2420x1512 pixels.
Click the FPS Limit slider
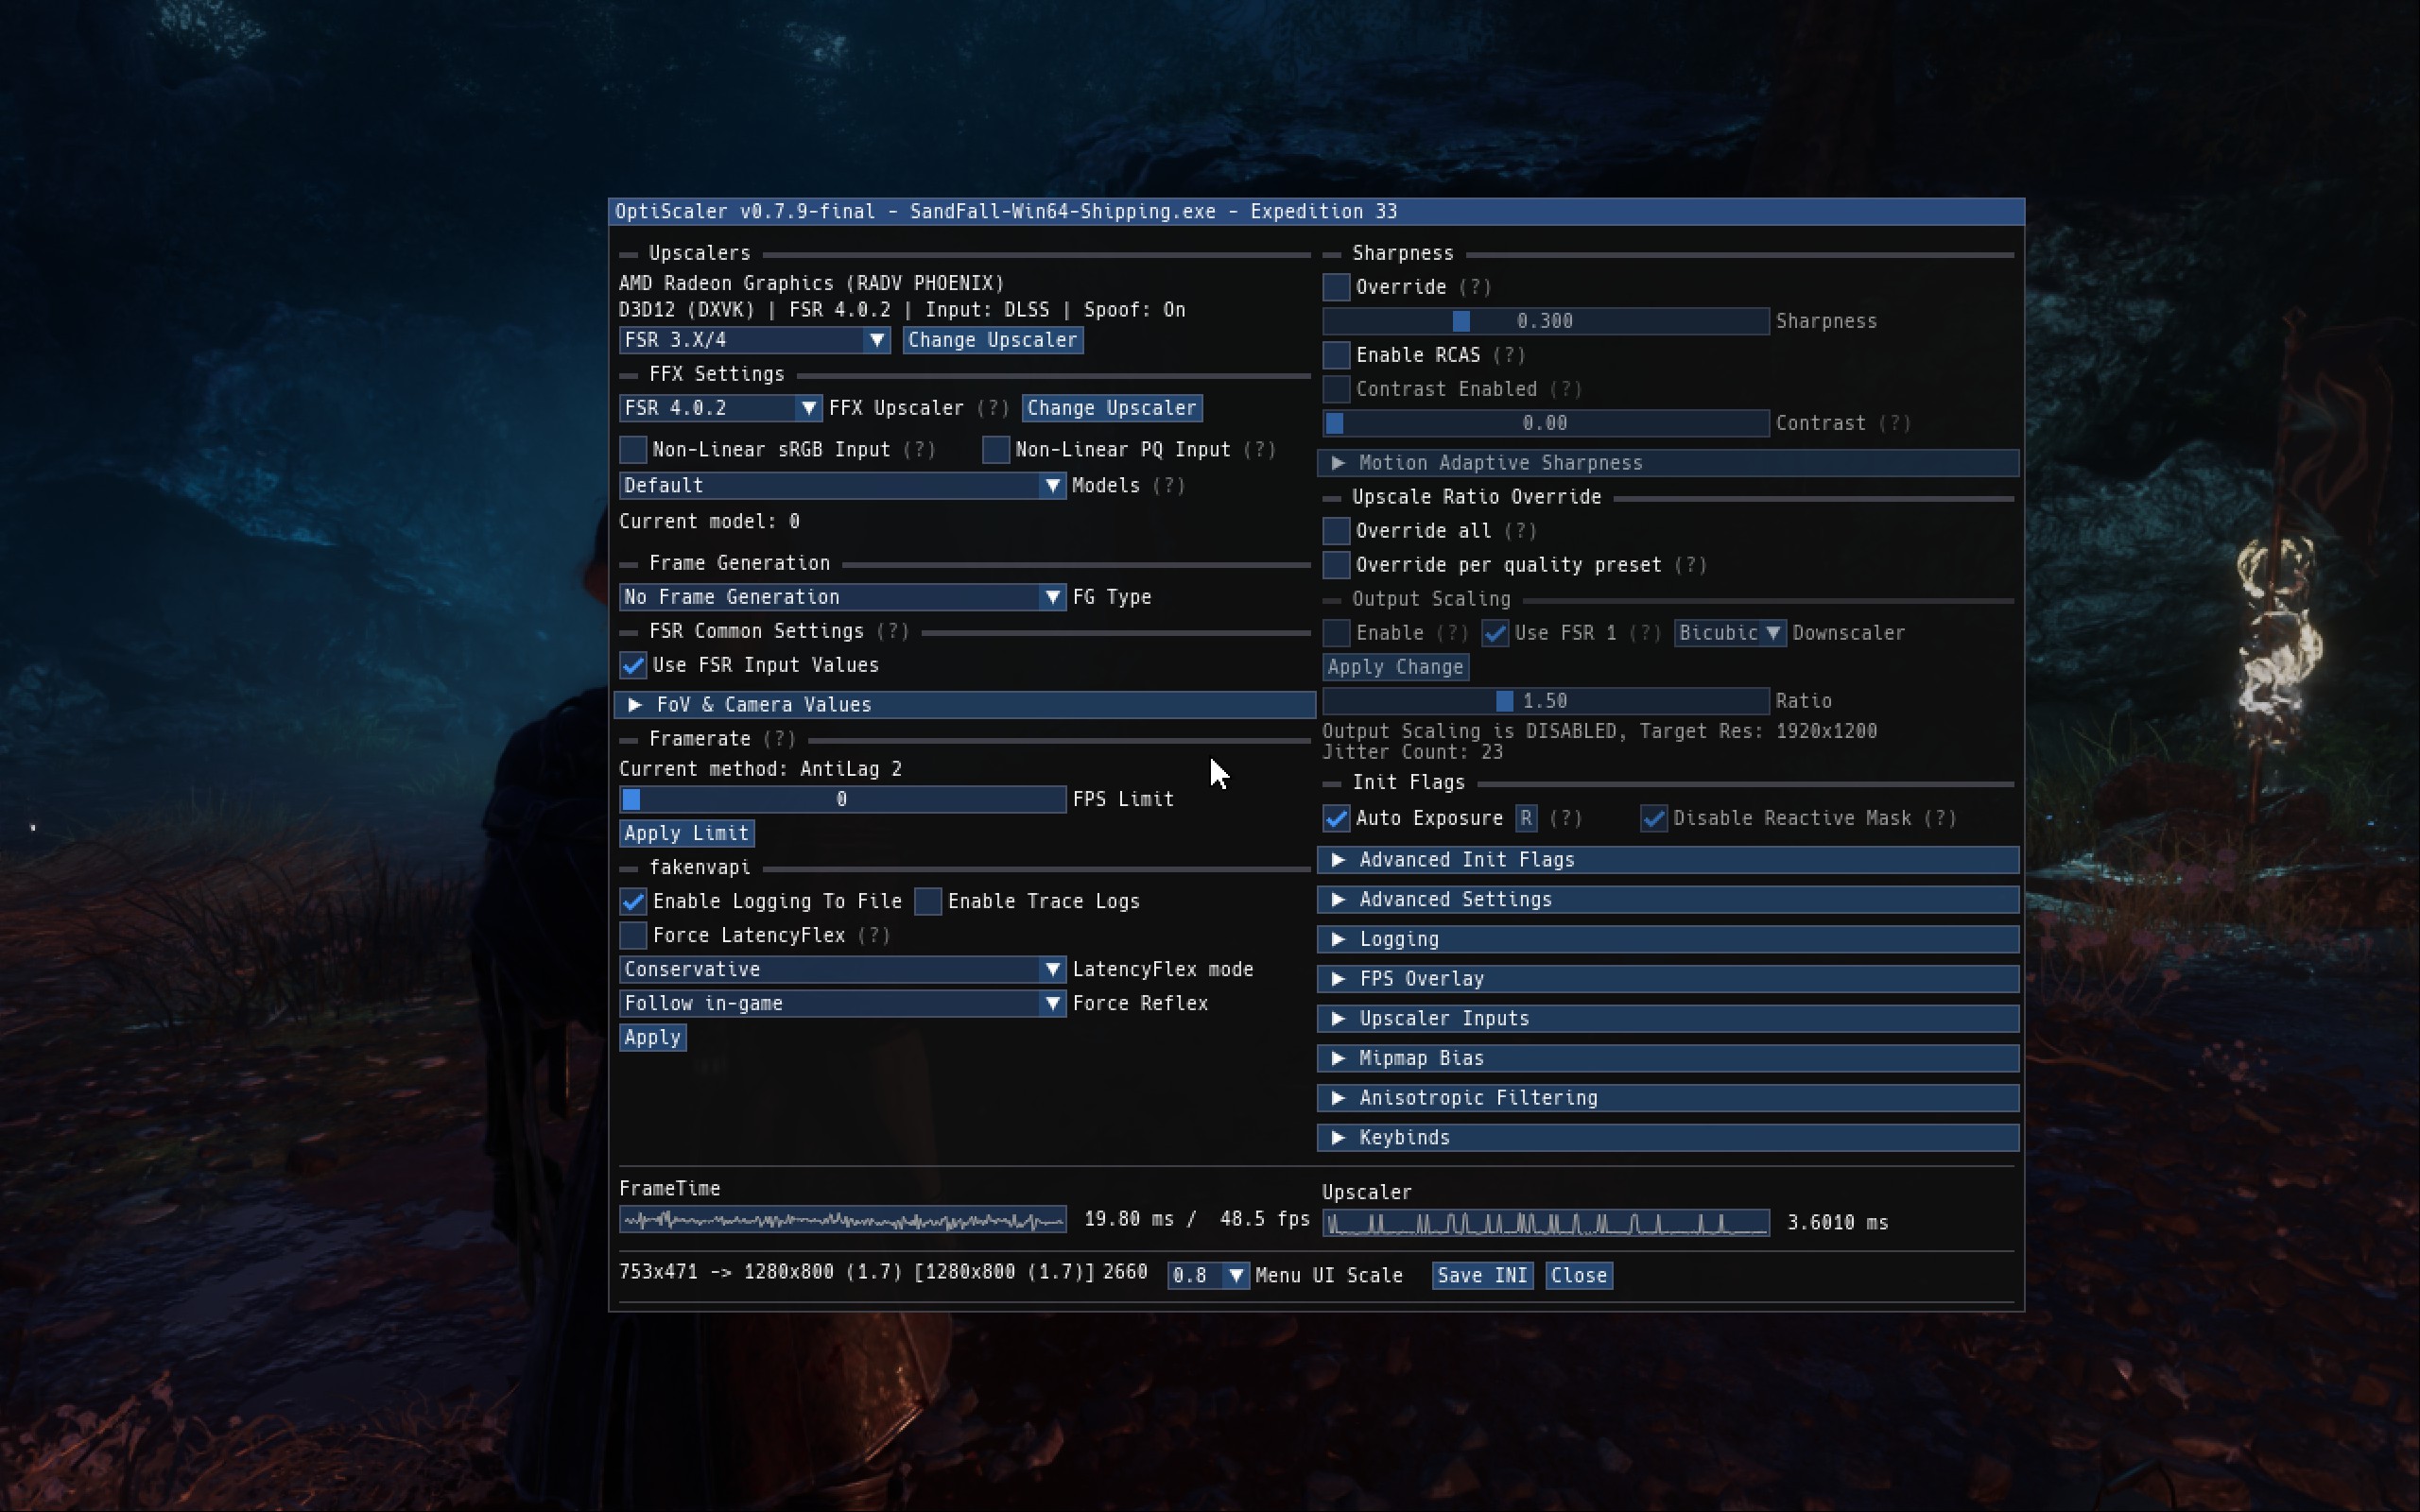pyautogui.click(x=842, y=799)
